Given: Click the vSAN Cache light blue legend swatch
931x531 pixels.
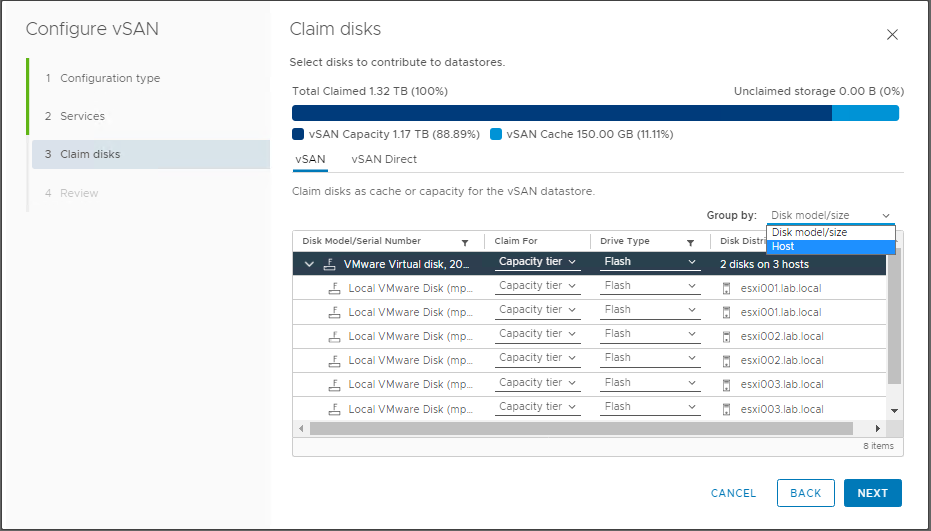Looking at the screenshot, I should tap(496, 134).
